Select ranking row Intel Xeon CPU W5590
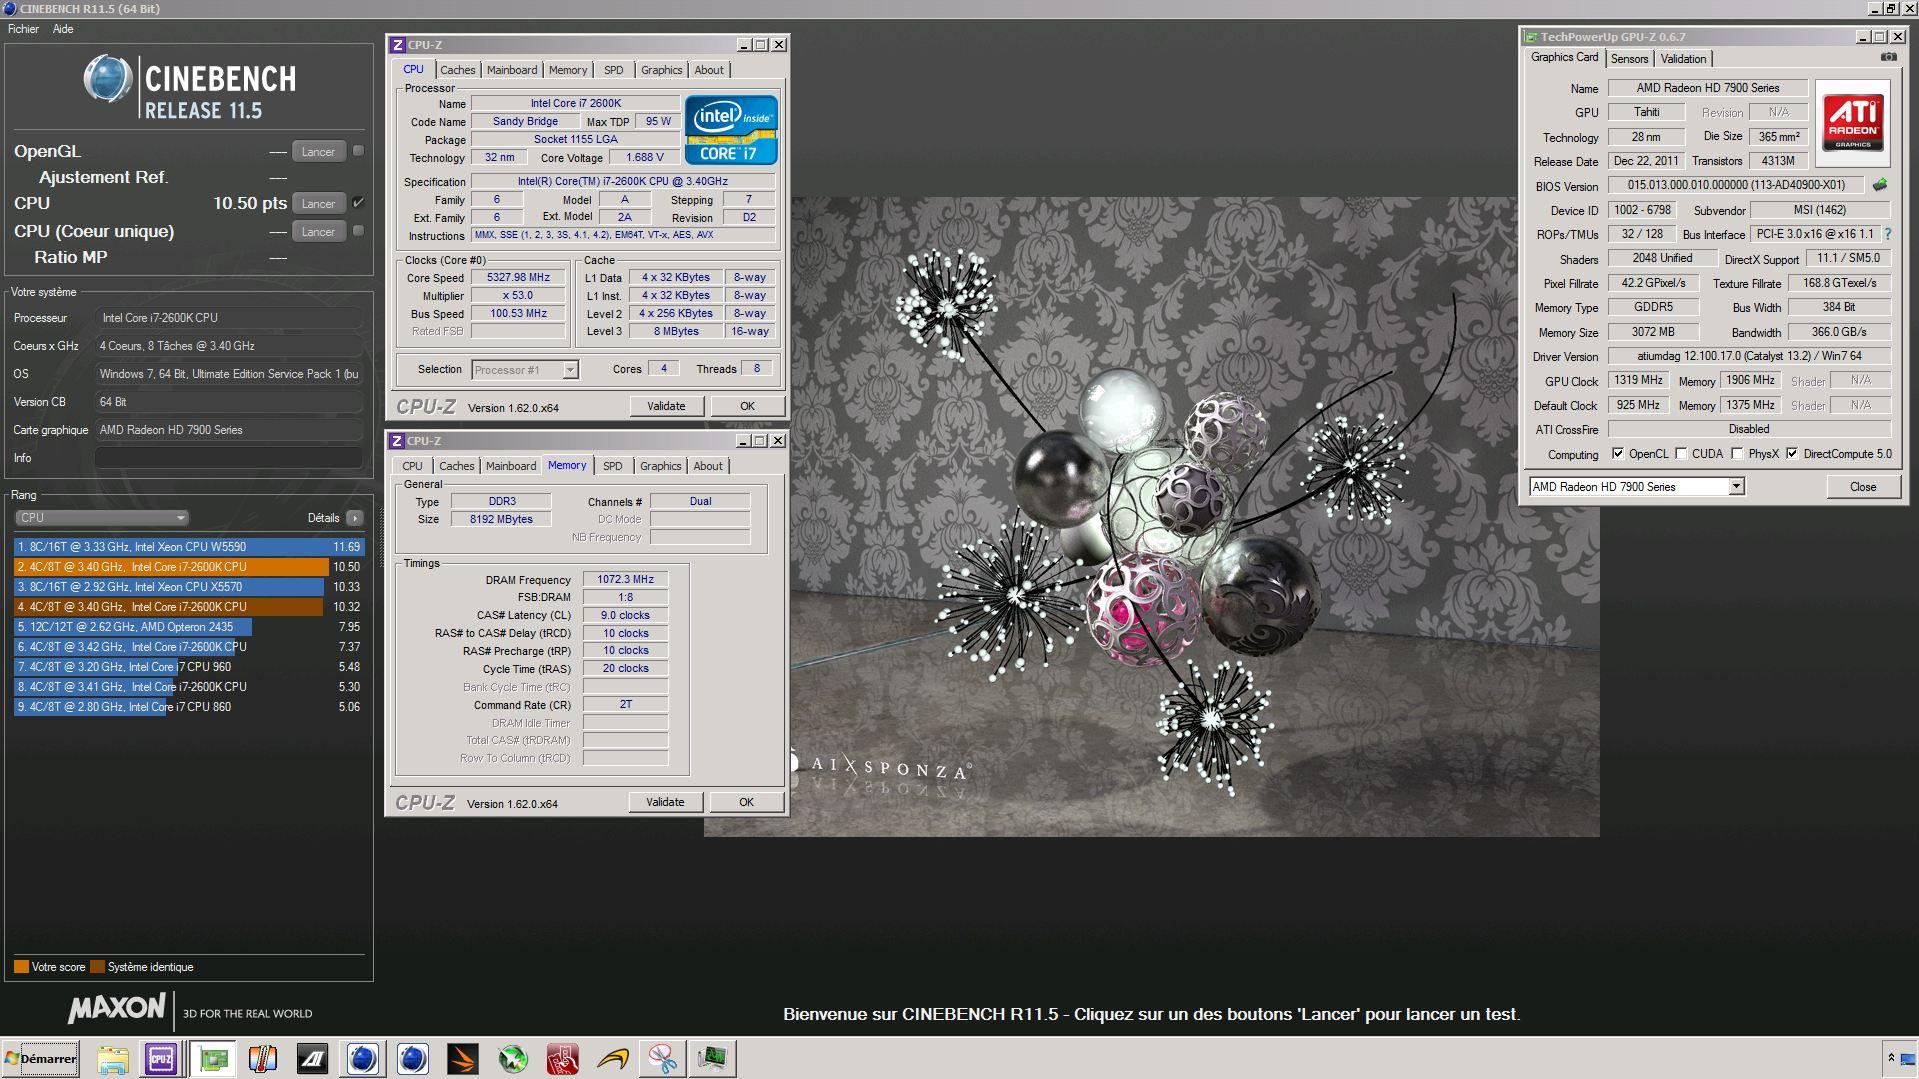The width and height of the screenshot is (1919, 1079). click(x=188, y=547)
